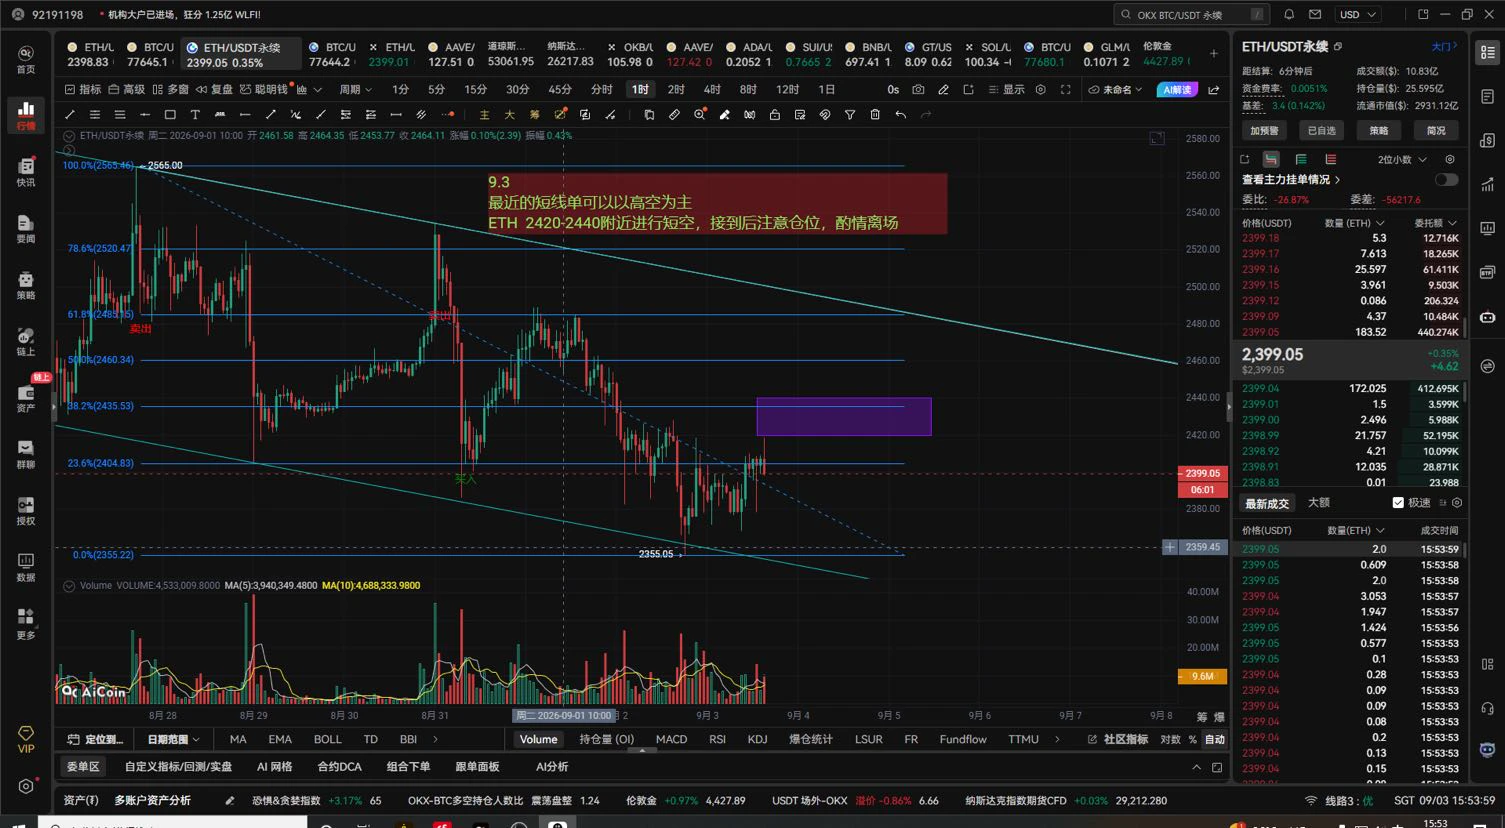Click the 加预警 add alert button

pyautogui.click(x=1264, y=130)
